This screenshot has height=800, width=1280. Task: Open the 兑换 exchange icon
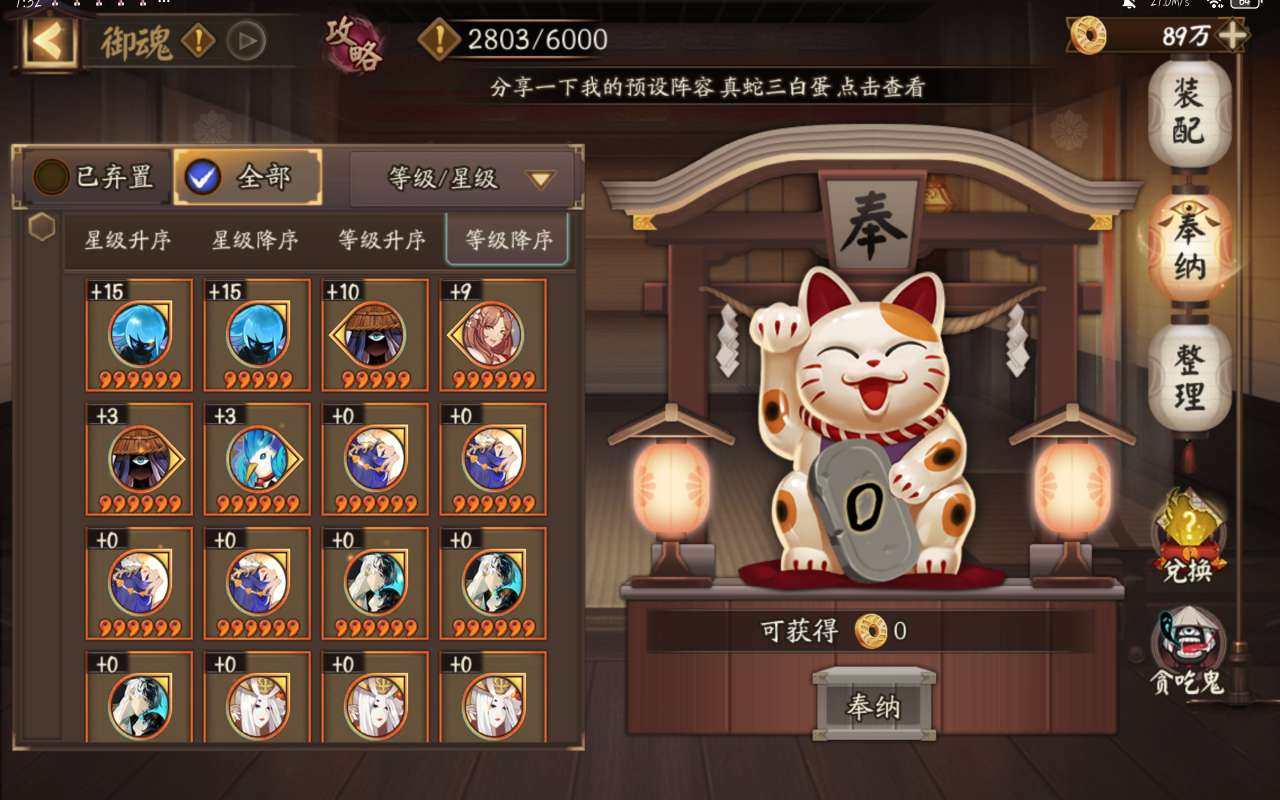[x=1188, y=540]
